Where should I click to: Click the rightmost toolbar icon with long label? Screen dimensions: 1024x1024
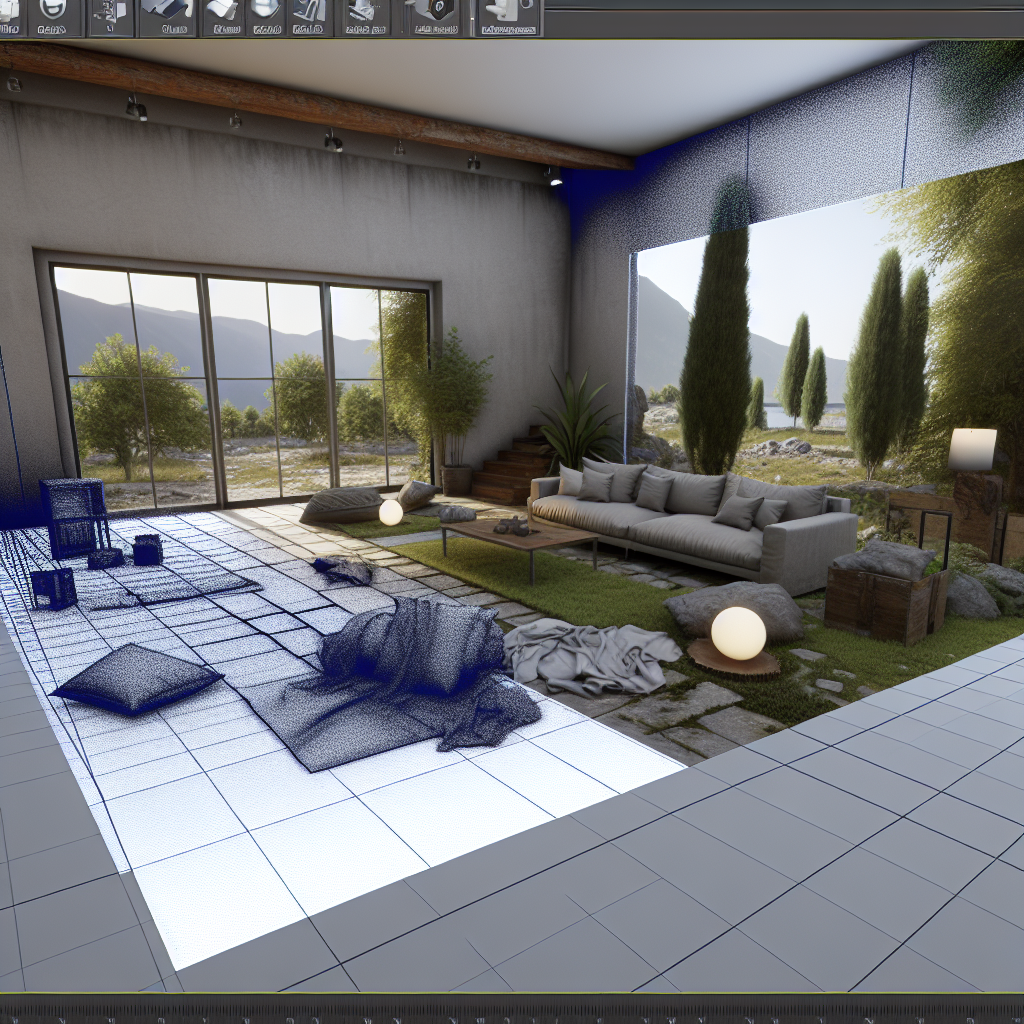[508, 16]
